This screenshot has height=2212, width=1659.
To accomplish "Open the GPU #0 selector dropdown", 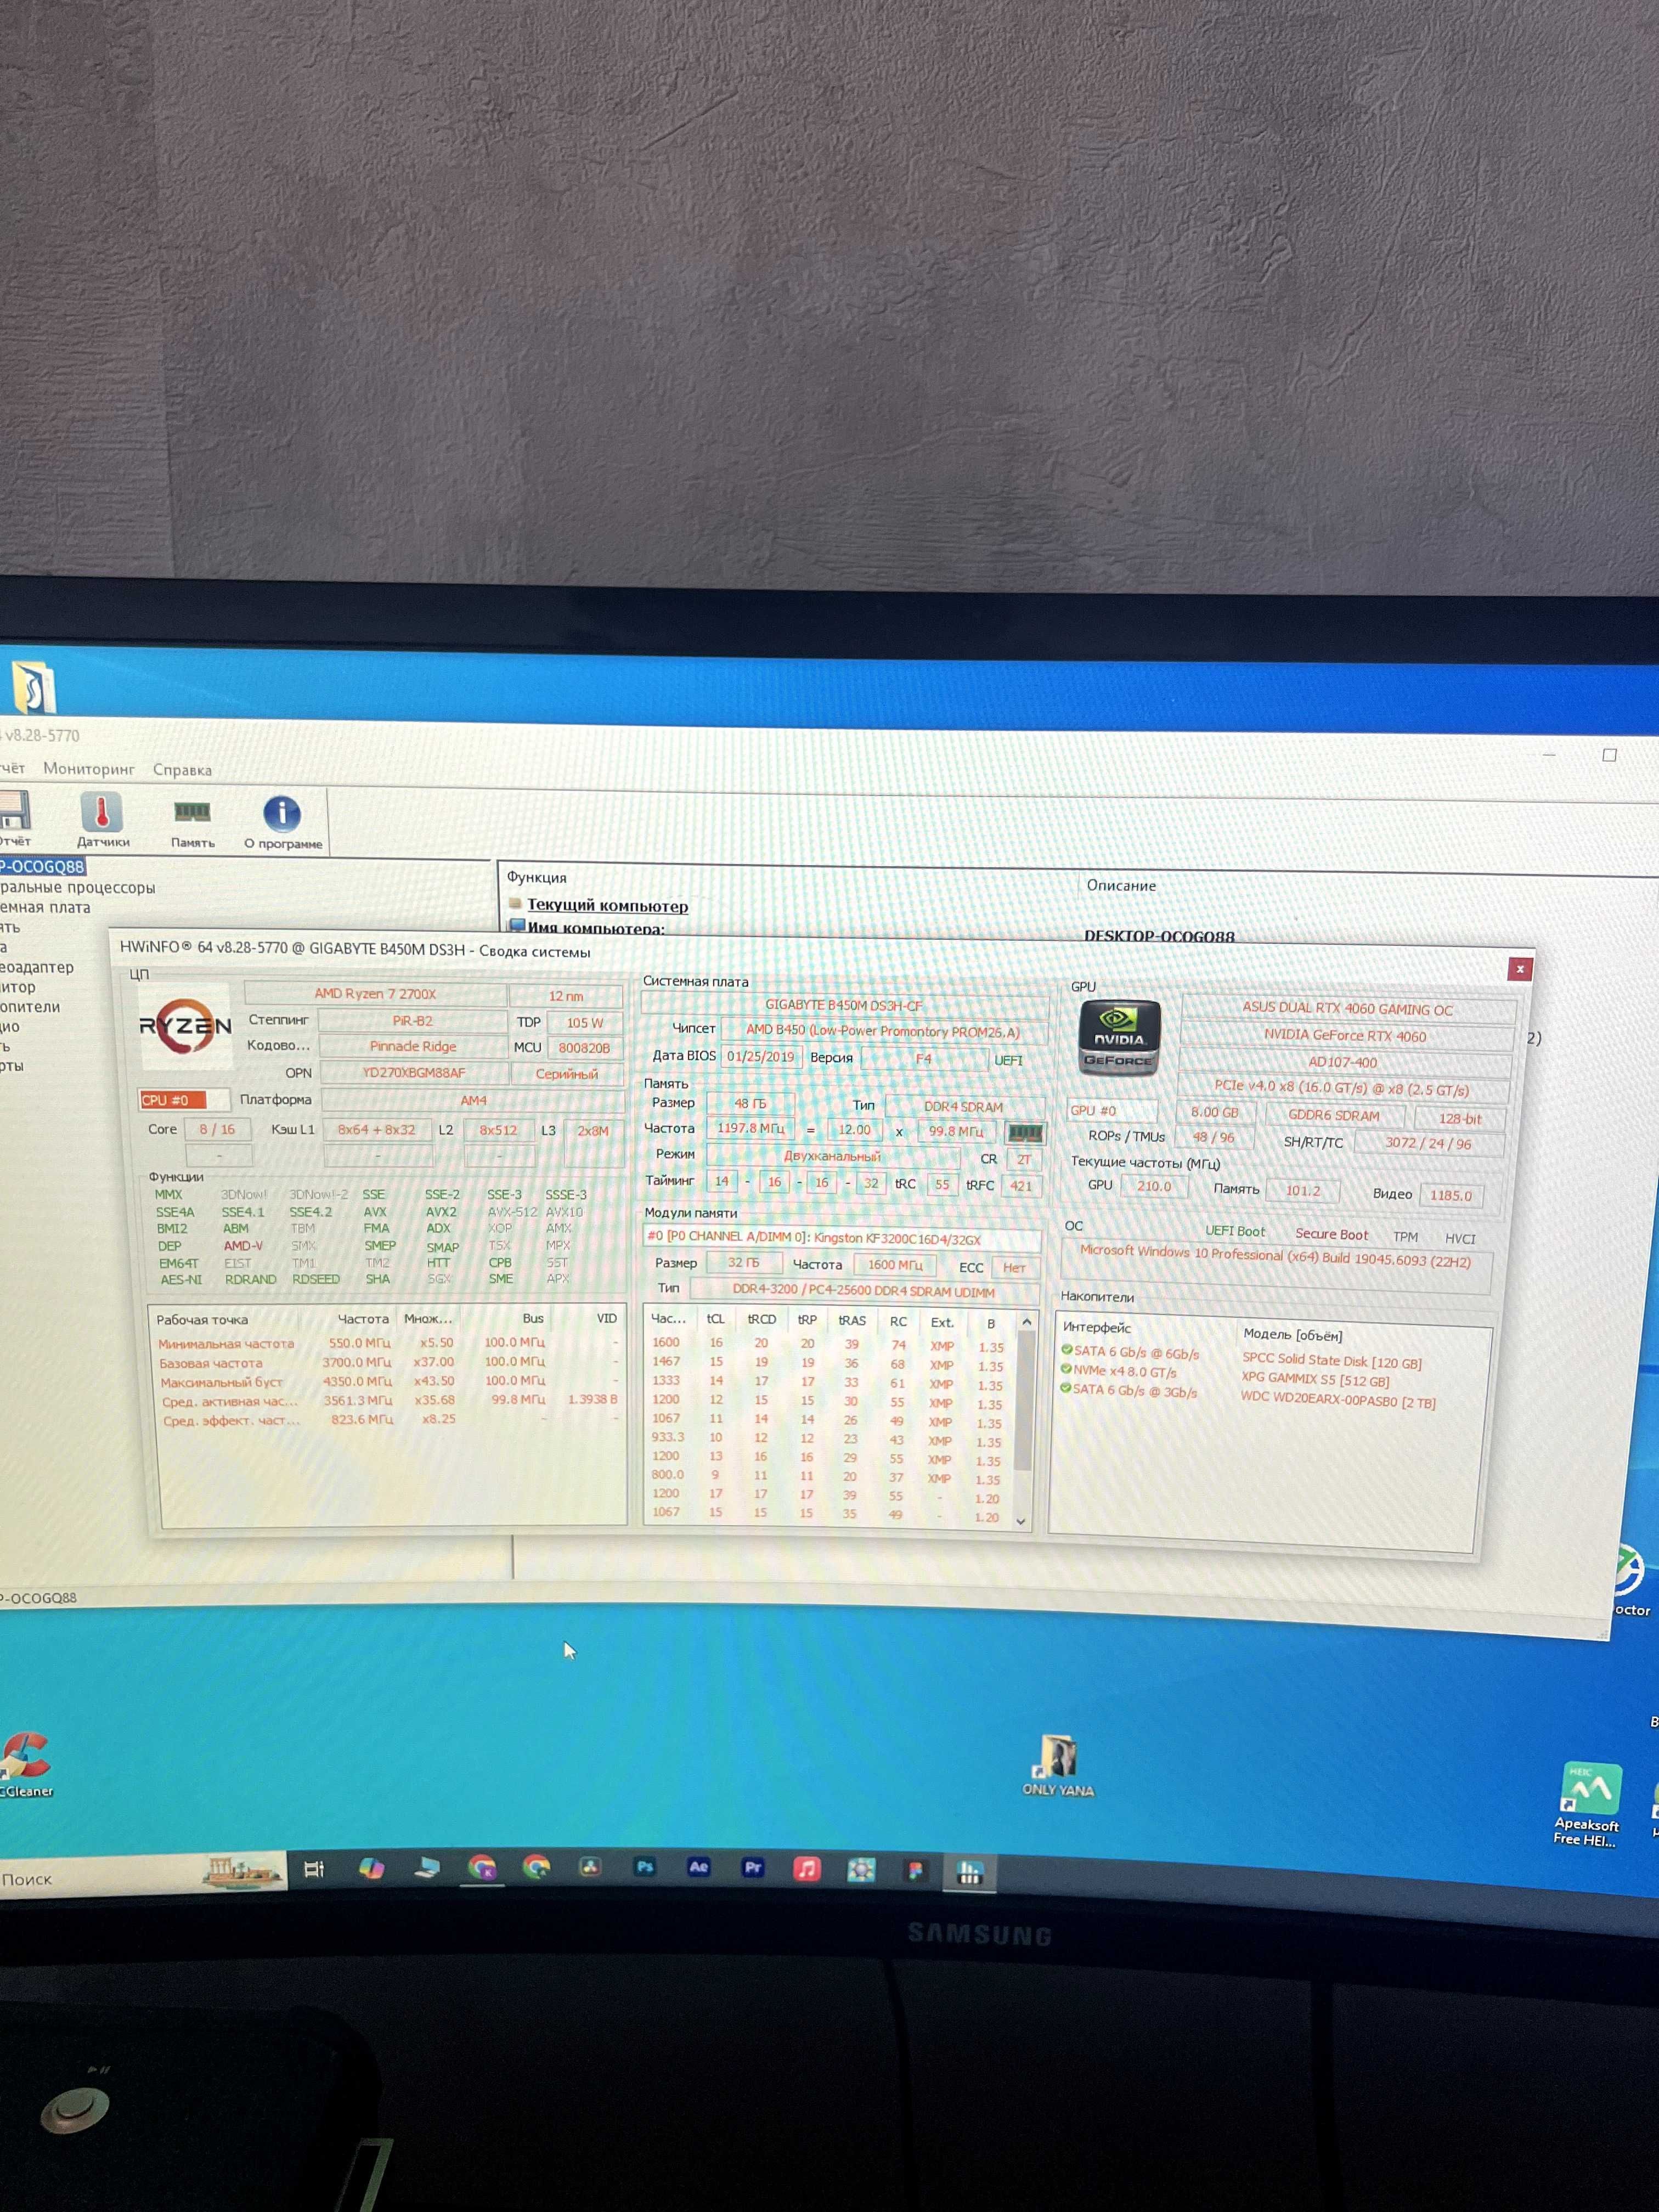I will pyautogui.click(x=1111, y=1110).
